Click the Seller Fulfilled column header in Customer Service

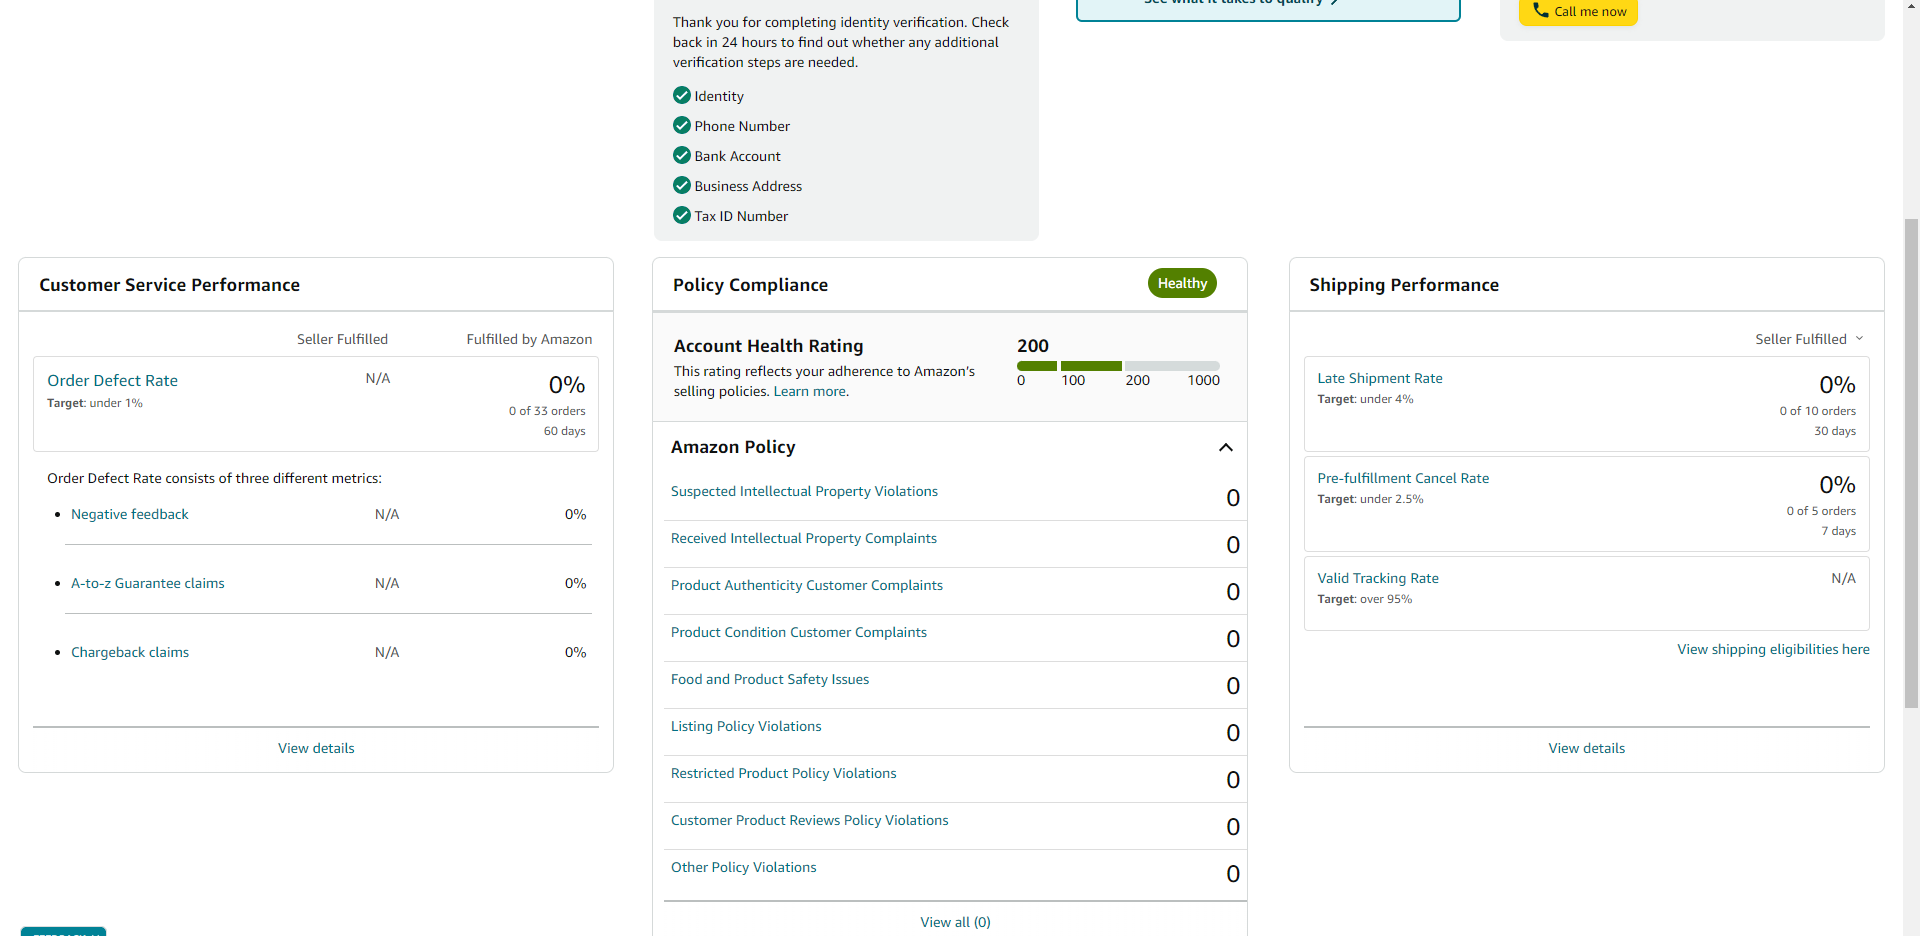click(342, 339)
